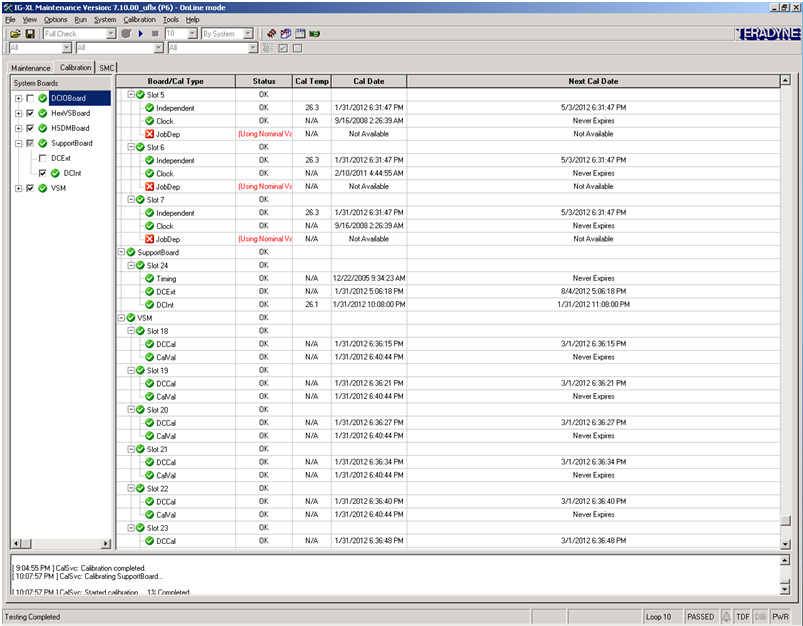Click the Status column header
This screenshot has width=803, height=626.
(x=263, y=81)
